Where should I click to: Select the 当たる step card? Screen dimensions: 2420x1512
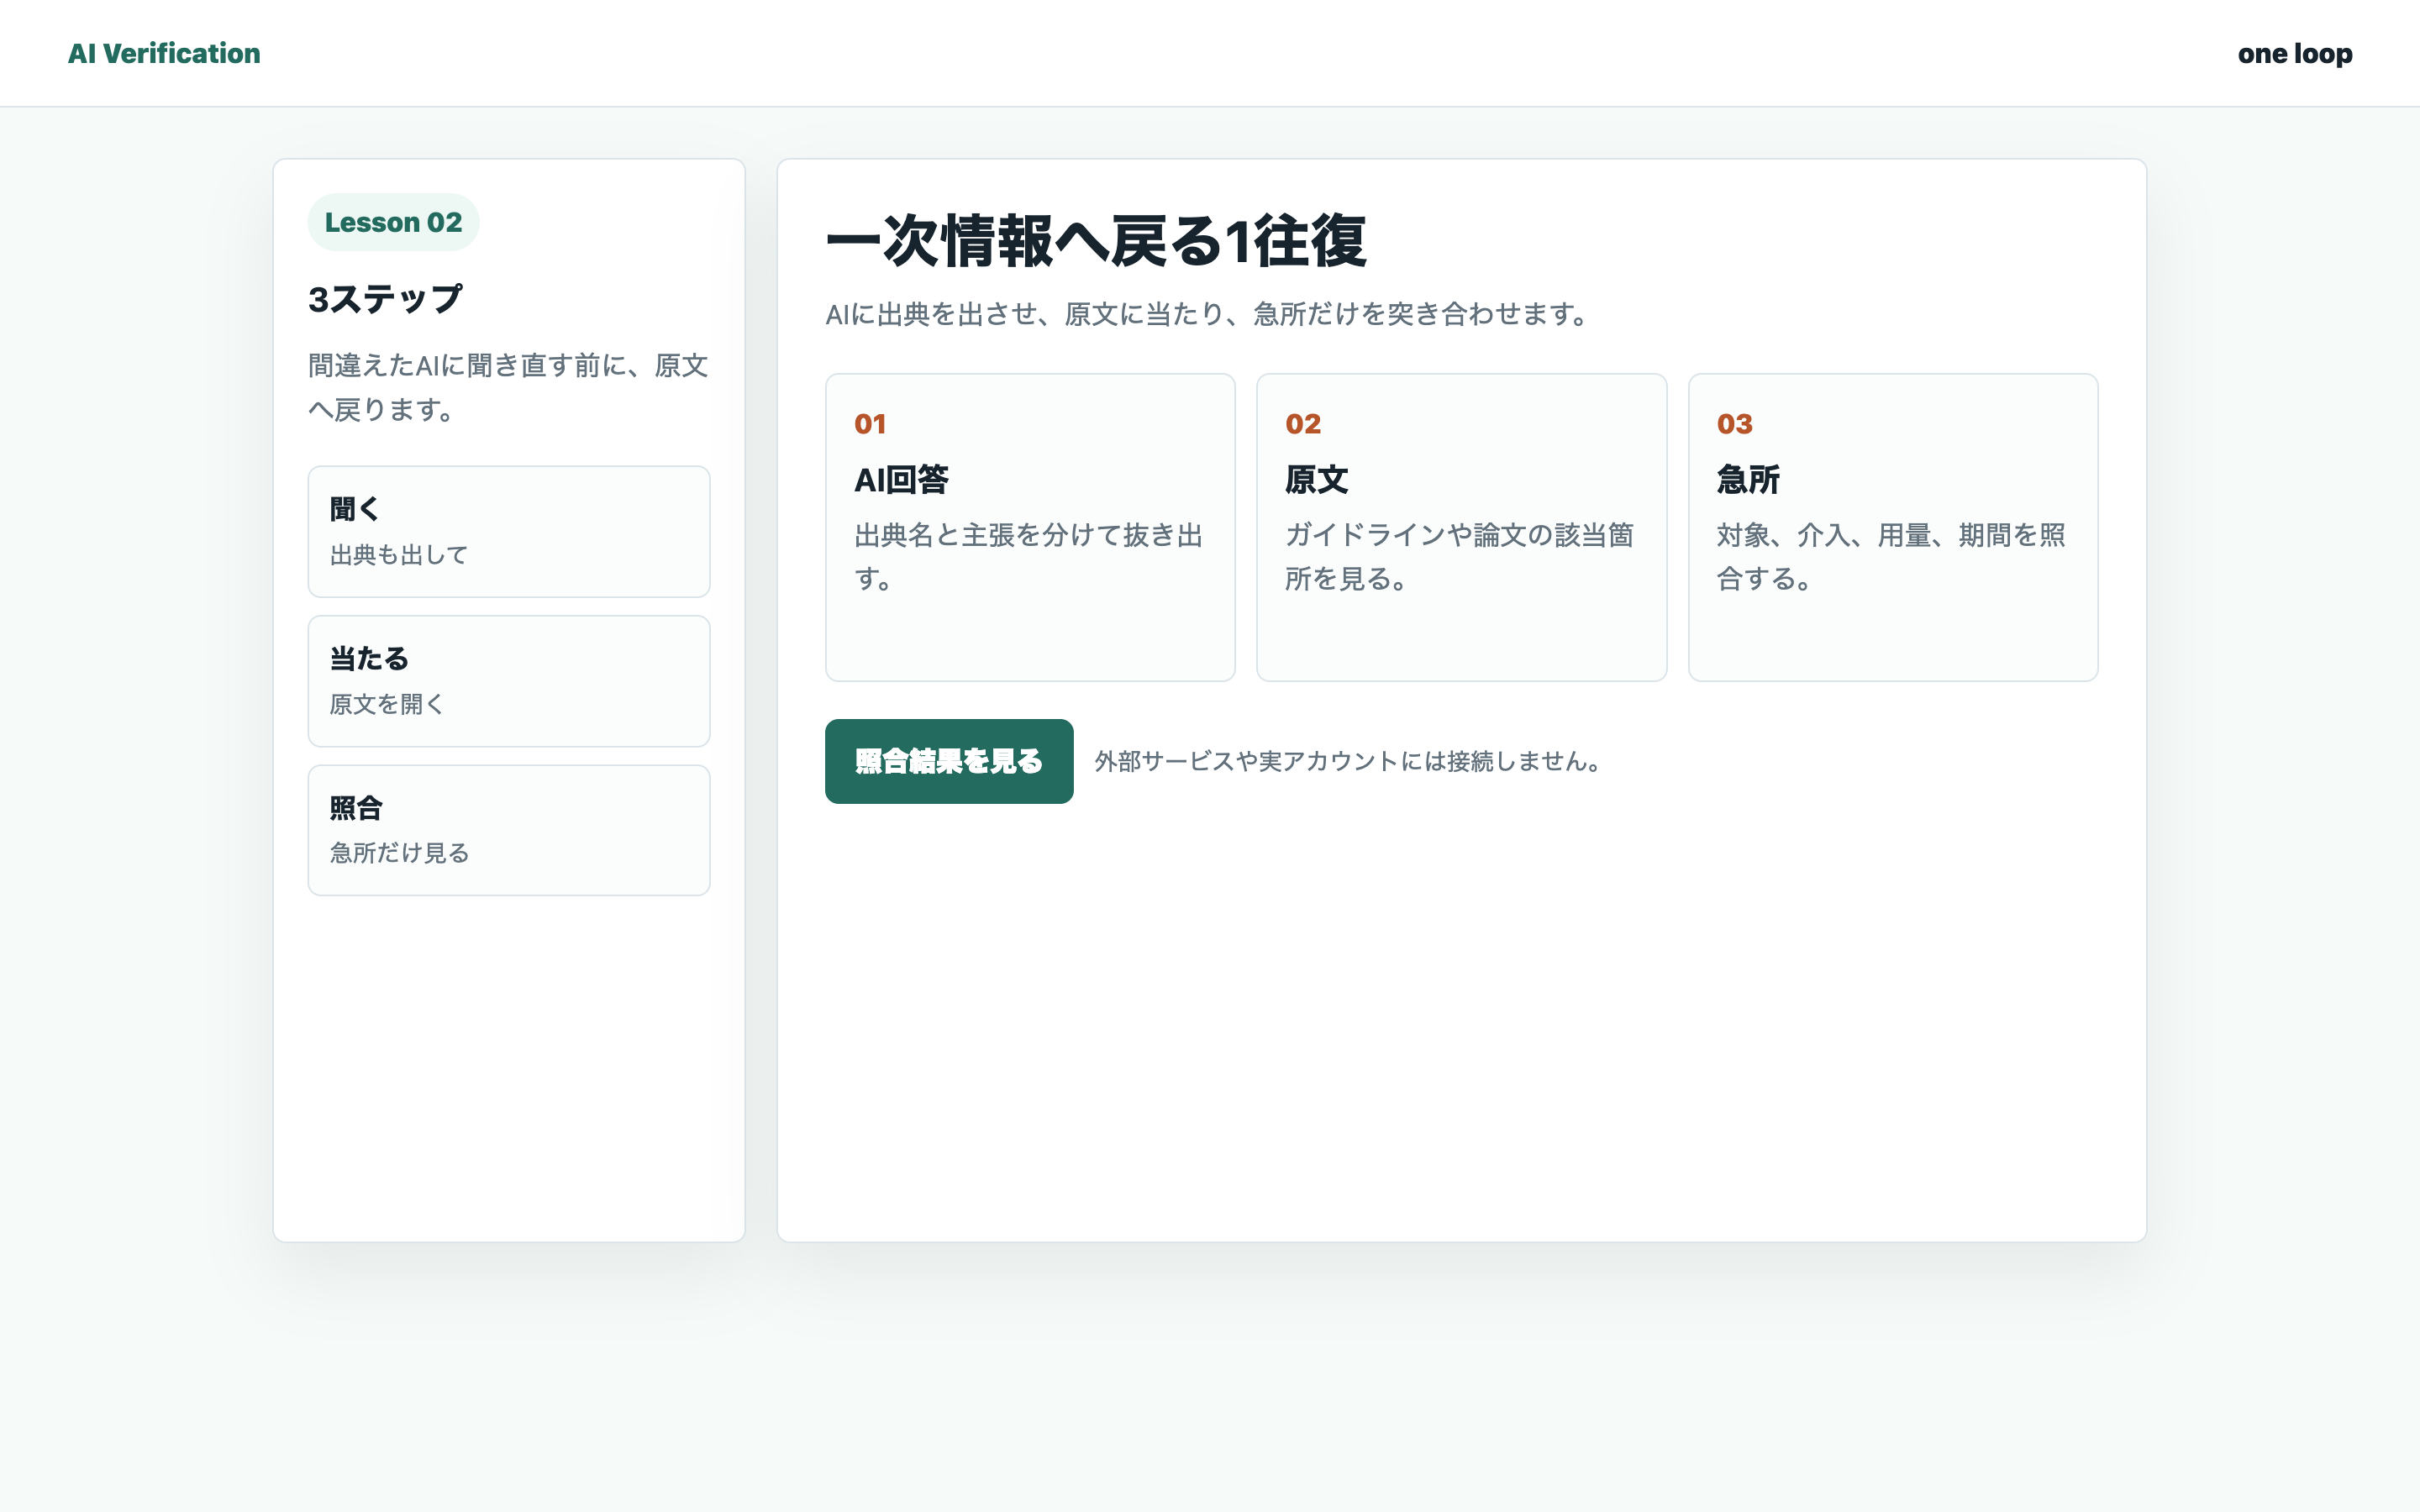click(x=509, y=681)
